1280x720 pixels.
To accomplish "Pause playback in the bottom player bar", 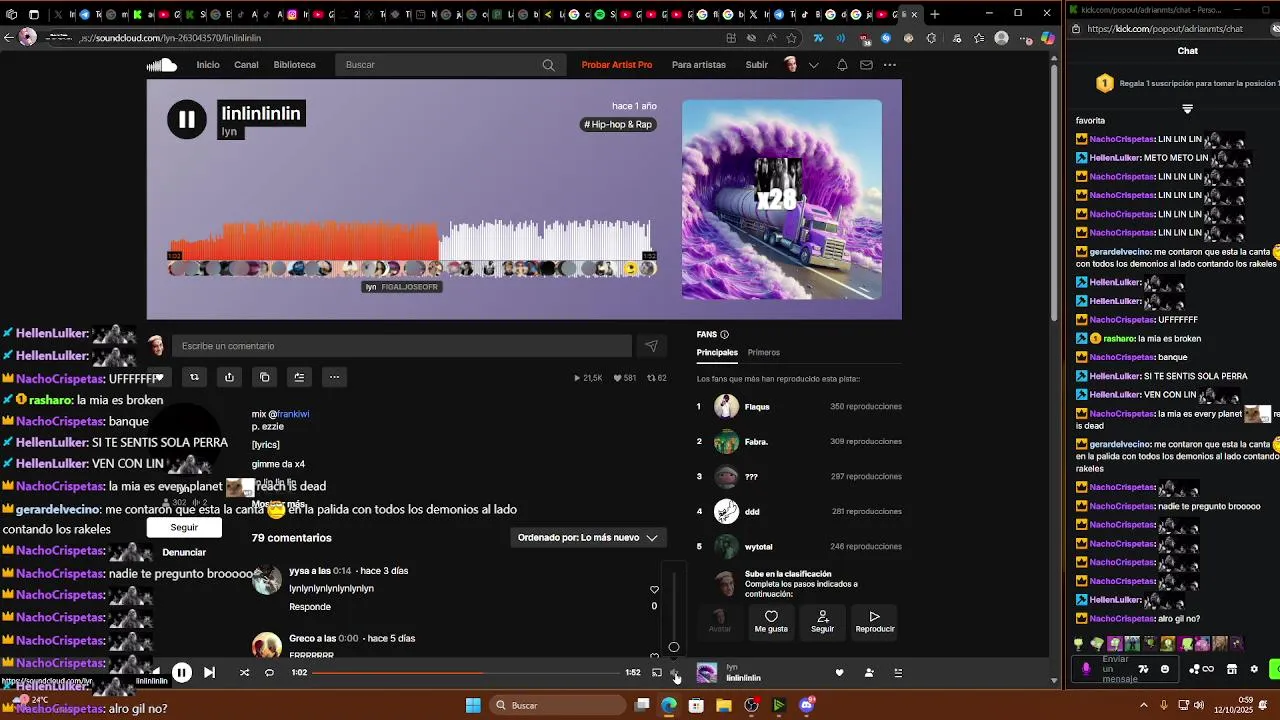I will point(182,673).
